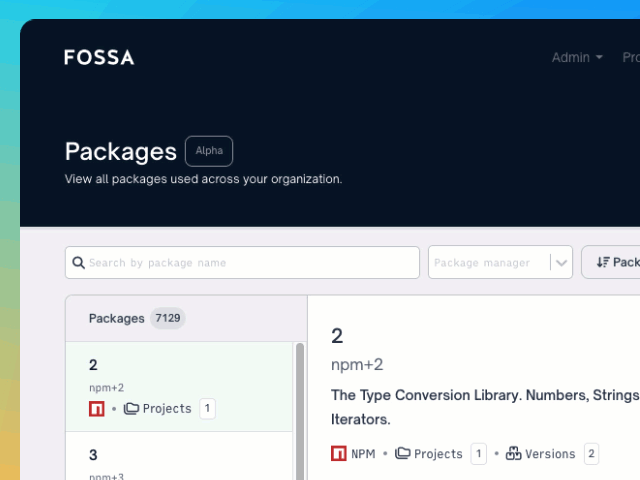Viewport: 640px width, 480px height.
Task: Open the Admin dropdown menu
Action: pyautogui.click(x=577, y=57)
